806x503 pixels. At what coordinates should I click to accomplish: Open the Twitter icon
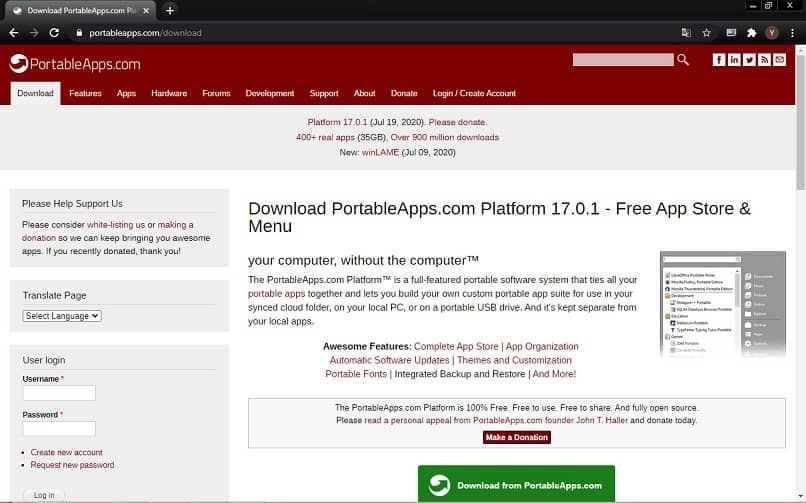point(749,60)
